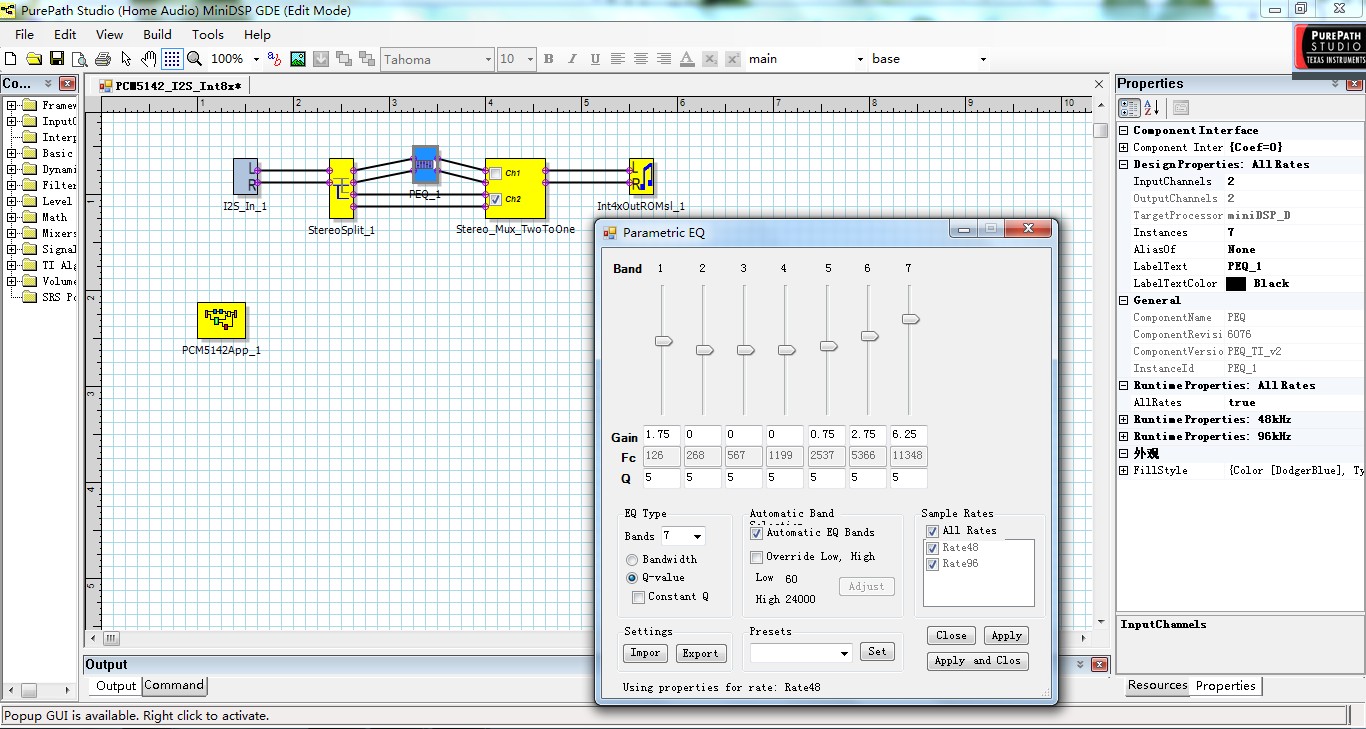Check Override Low, High option
Screen dimensions: 1366x729
[x=757, y=557]
